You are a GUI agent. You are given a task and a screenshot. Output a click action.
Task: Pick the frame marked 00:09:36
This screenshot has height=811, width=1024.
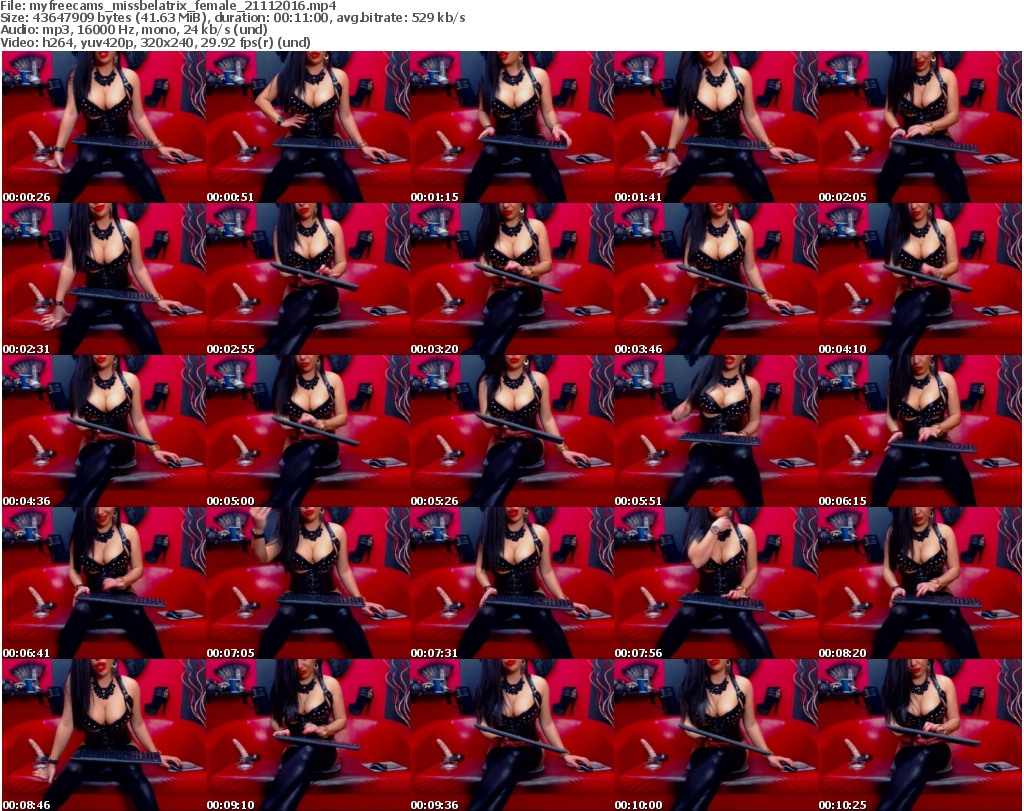click(511, 735)
